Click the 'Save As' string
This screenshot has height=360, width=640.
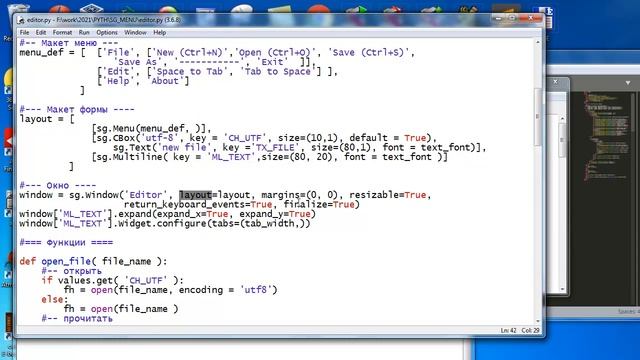click(138, 62)
